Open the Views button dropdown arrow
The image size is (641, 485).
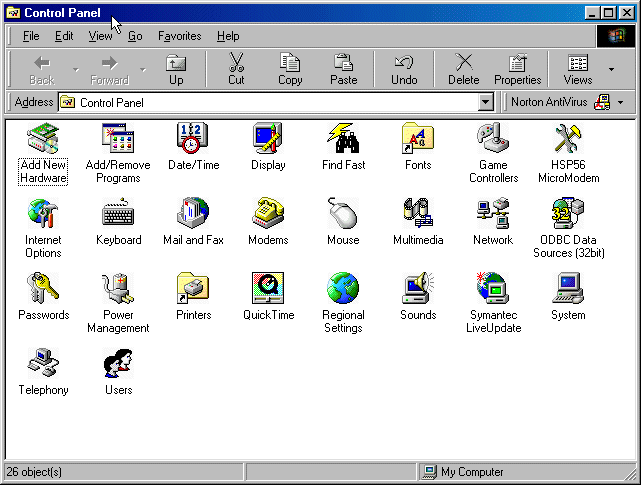[611, 69]
